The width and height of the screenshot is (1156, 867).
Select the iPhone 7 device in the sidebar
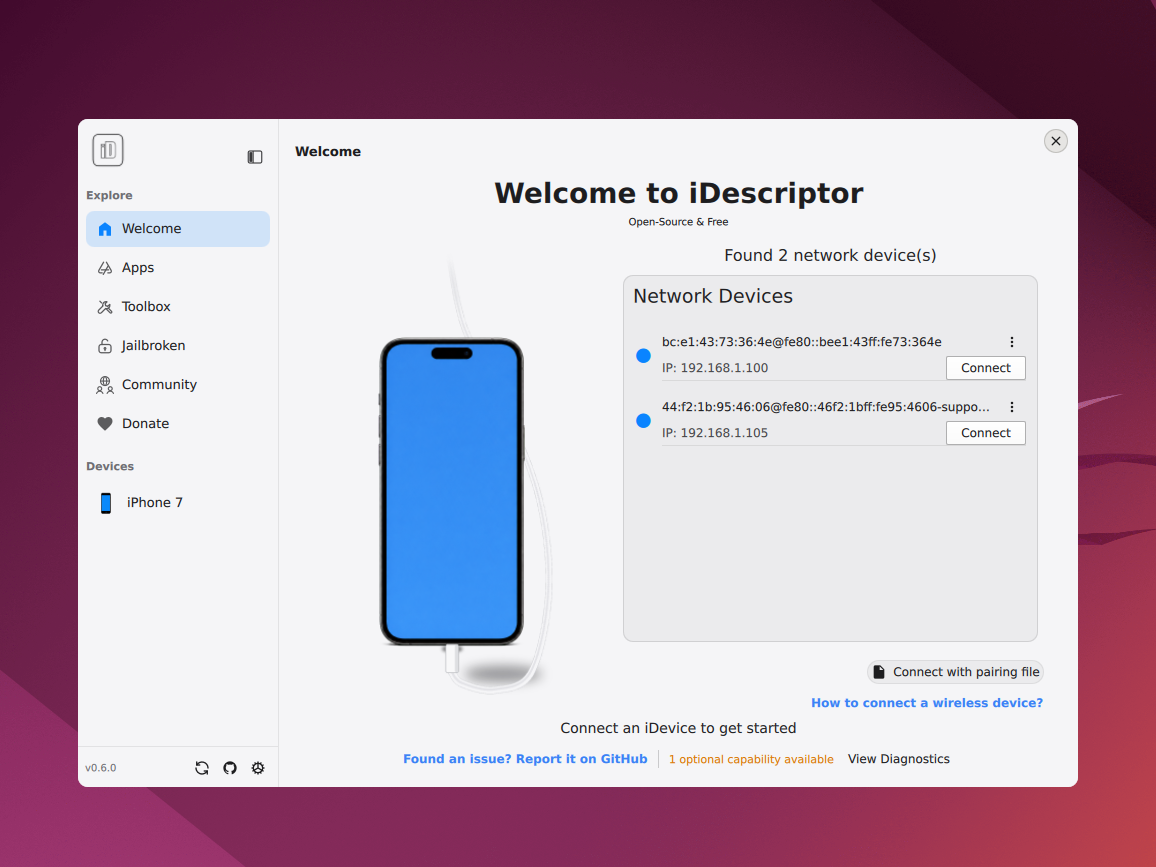[x=178, y=503]
